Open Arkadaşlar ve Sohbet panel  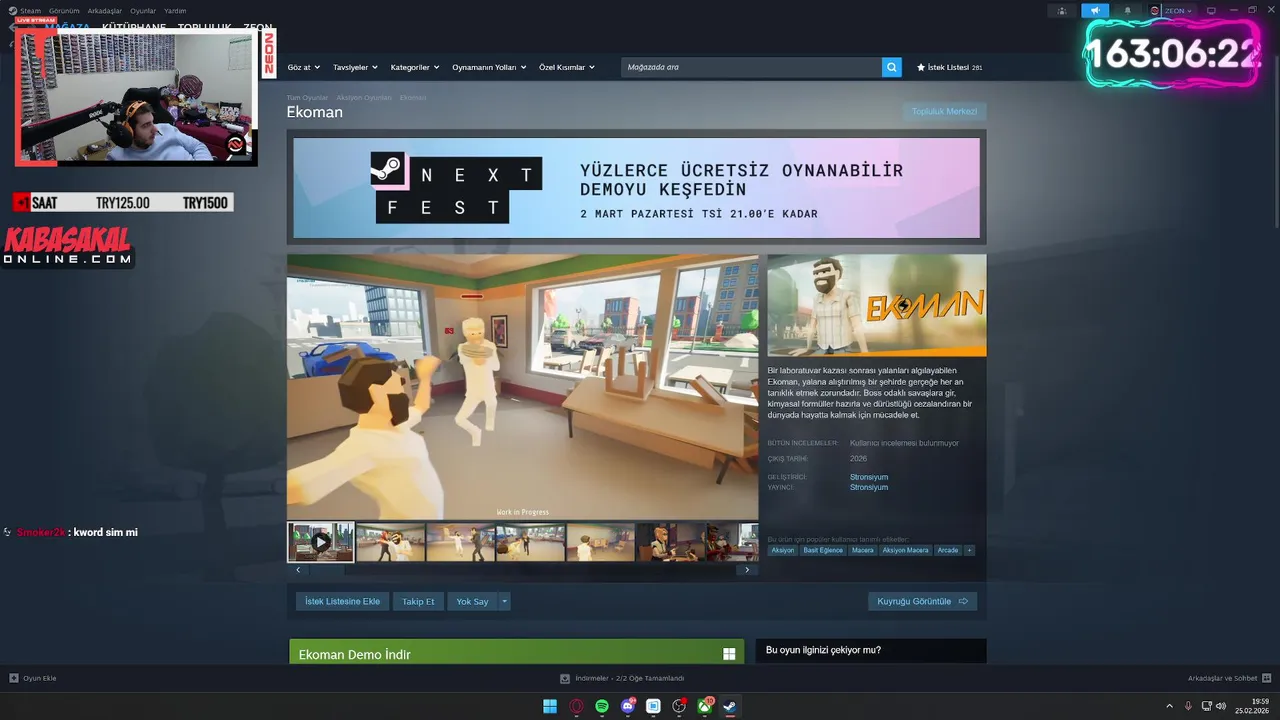tap(1229, 678)
